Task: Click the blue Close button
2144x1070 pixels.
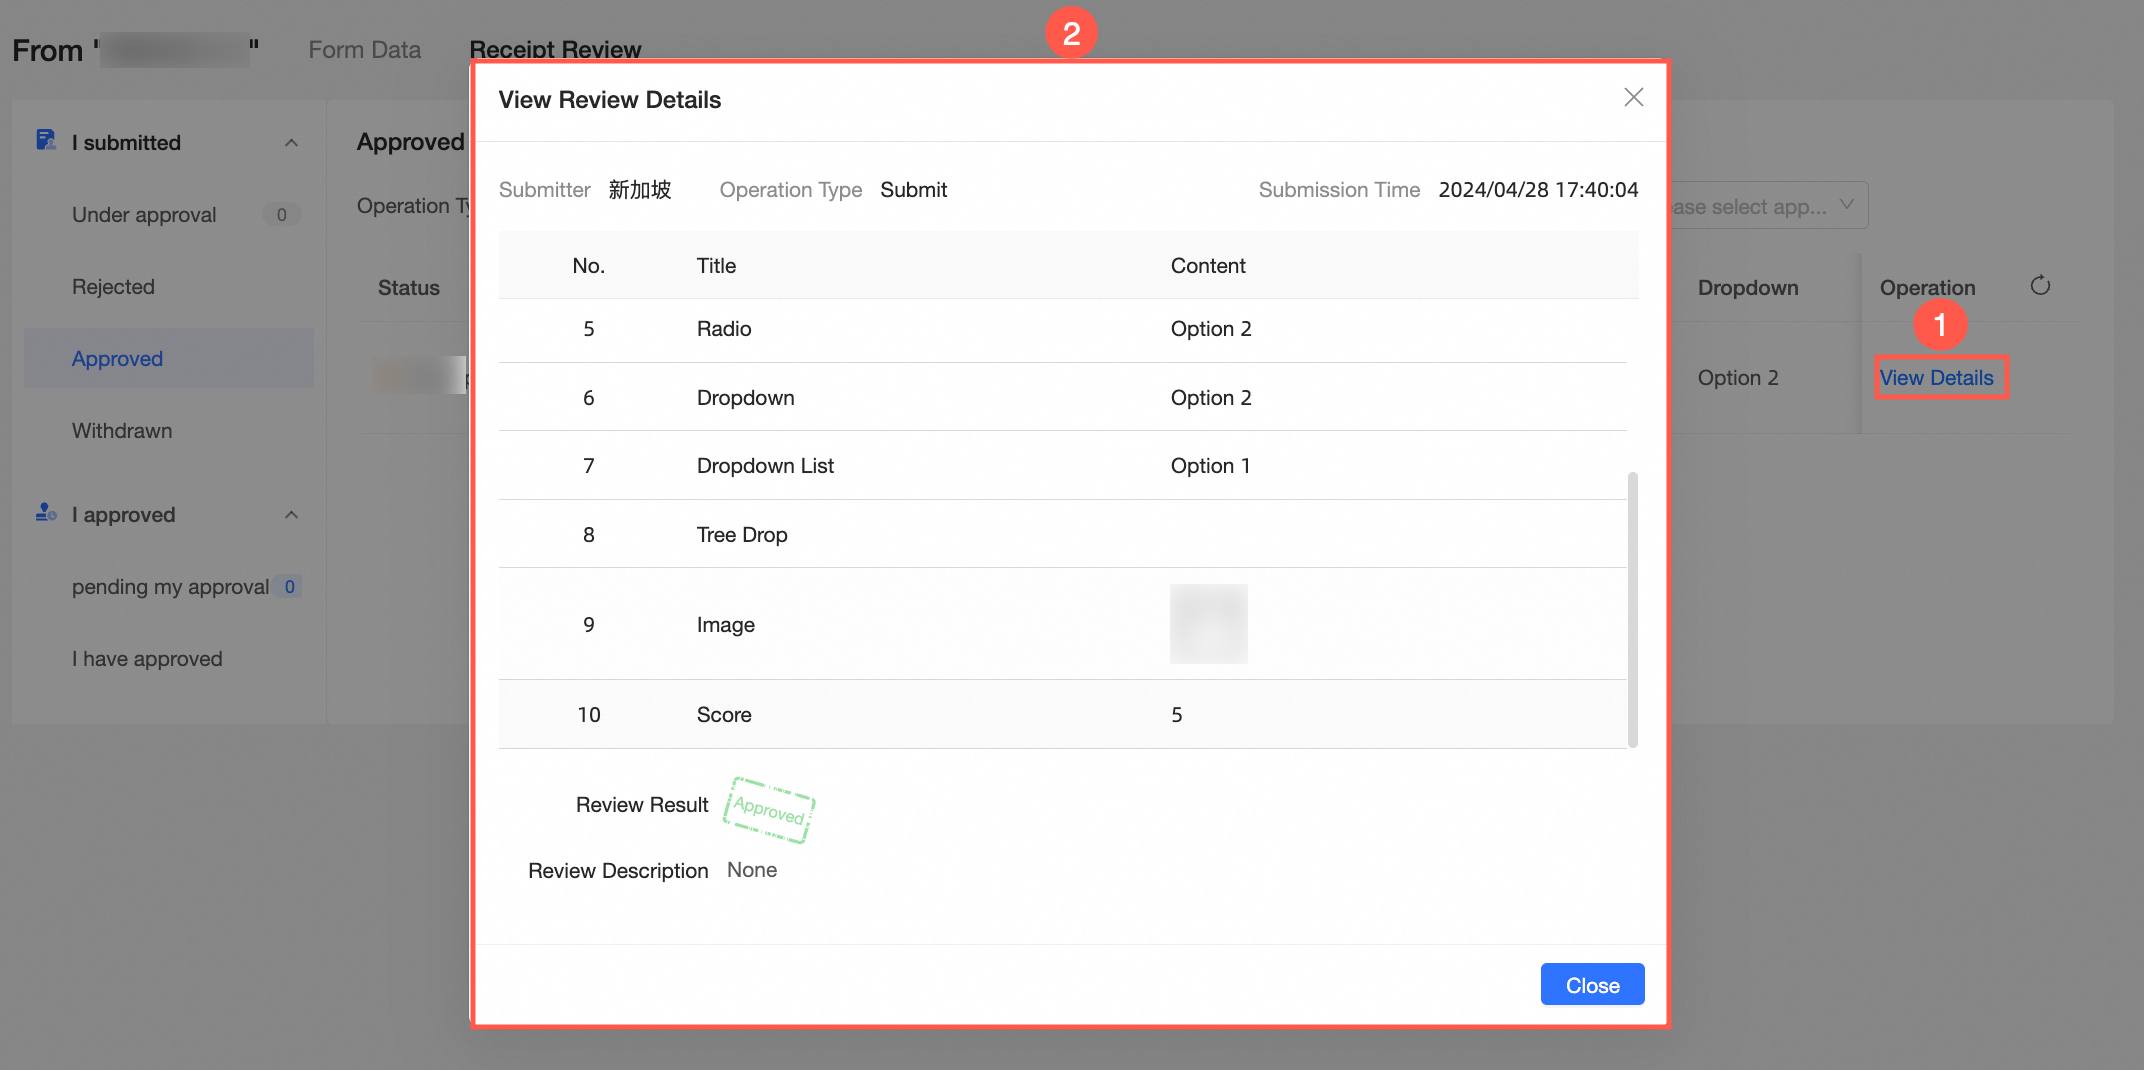Action: click(1592, 985)
